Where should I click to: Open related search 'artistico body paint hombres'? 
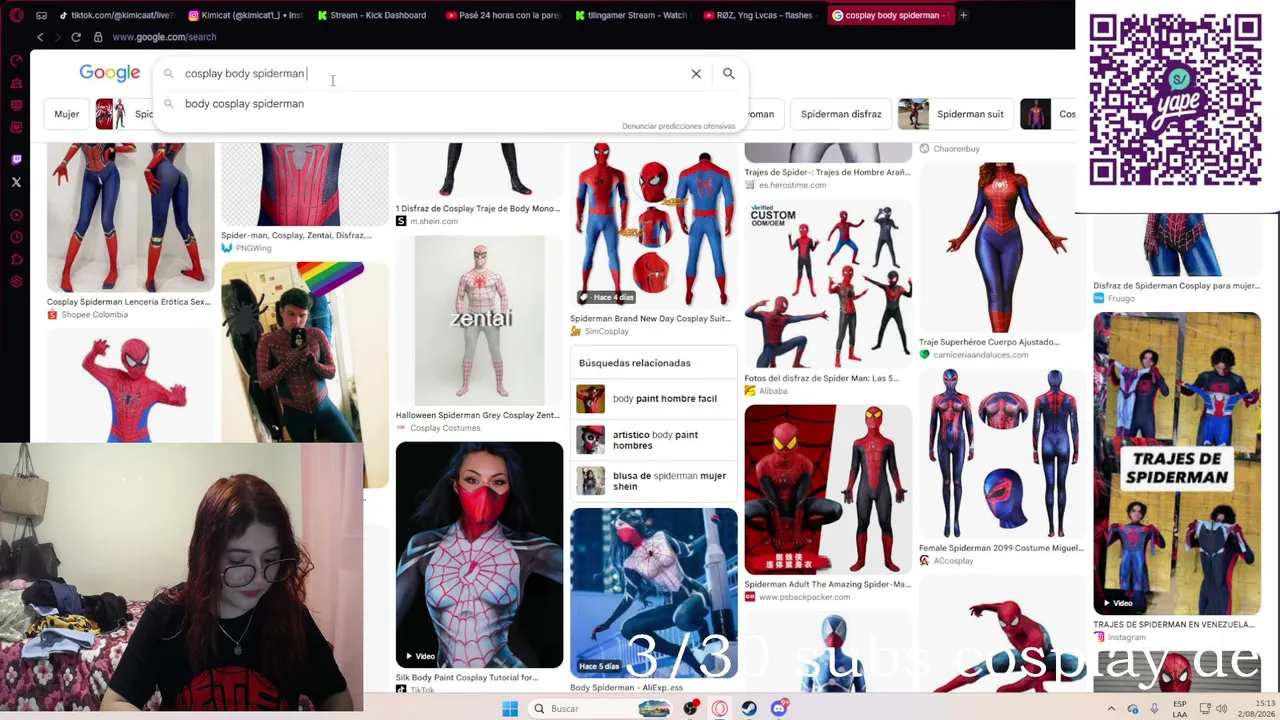click(x=654, y=440)
